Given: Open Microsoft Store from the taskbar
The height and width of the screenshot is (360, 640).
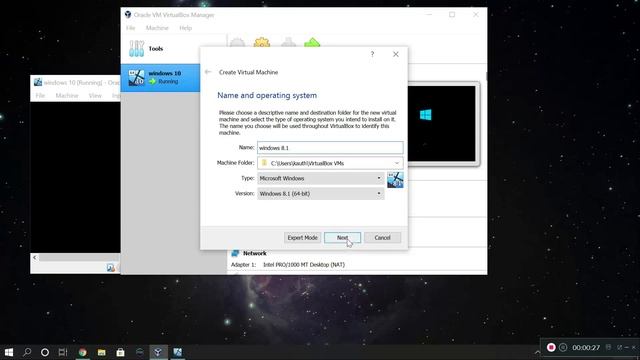Looking at the screenshot, I should coord(120,352).
